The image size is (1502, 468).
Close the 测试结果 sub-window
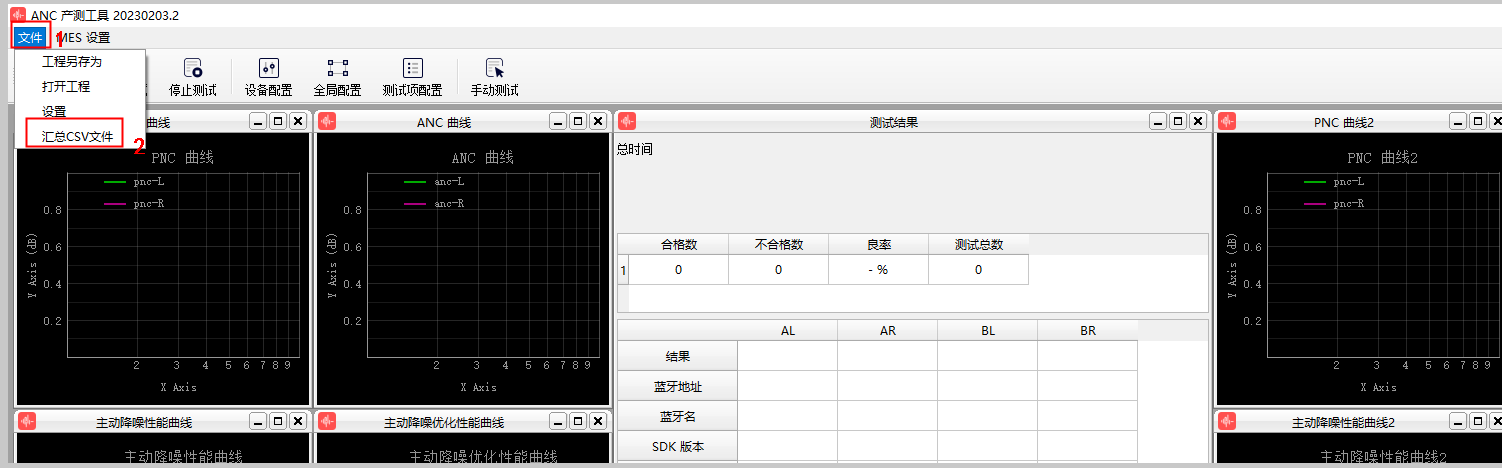coord(1198,121)
